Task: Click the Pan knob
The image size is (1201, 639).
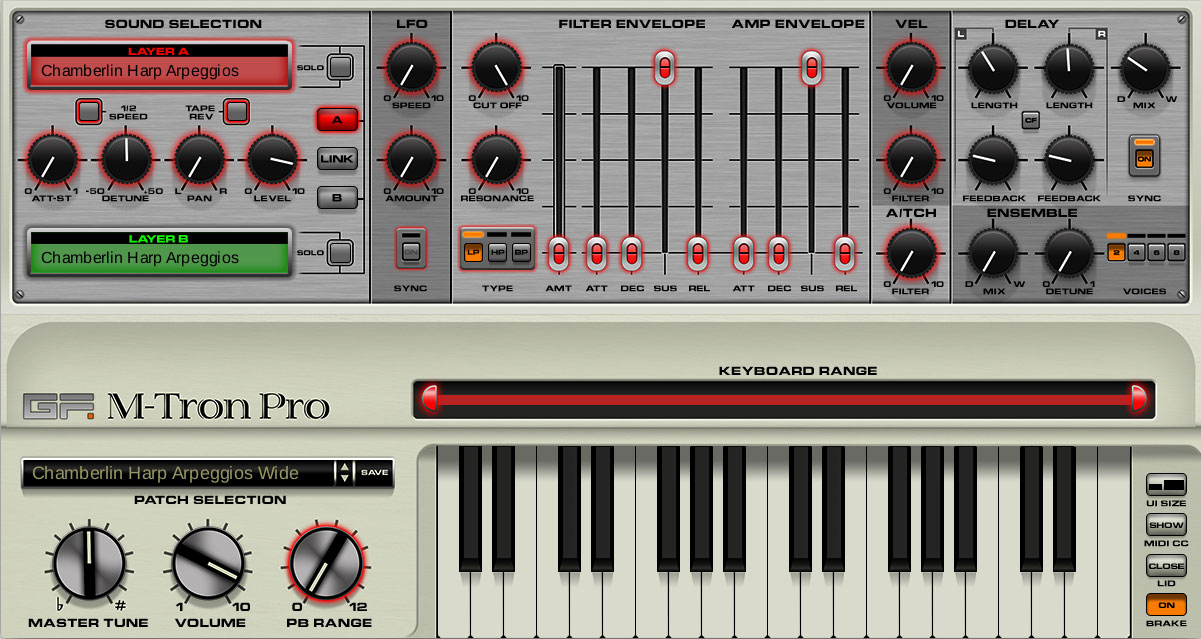Action: point(199,160)
